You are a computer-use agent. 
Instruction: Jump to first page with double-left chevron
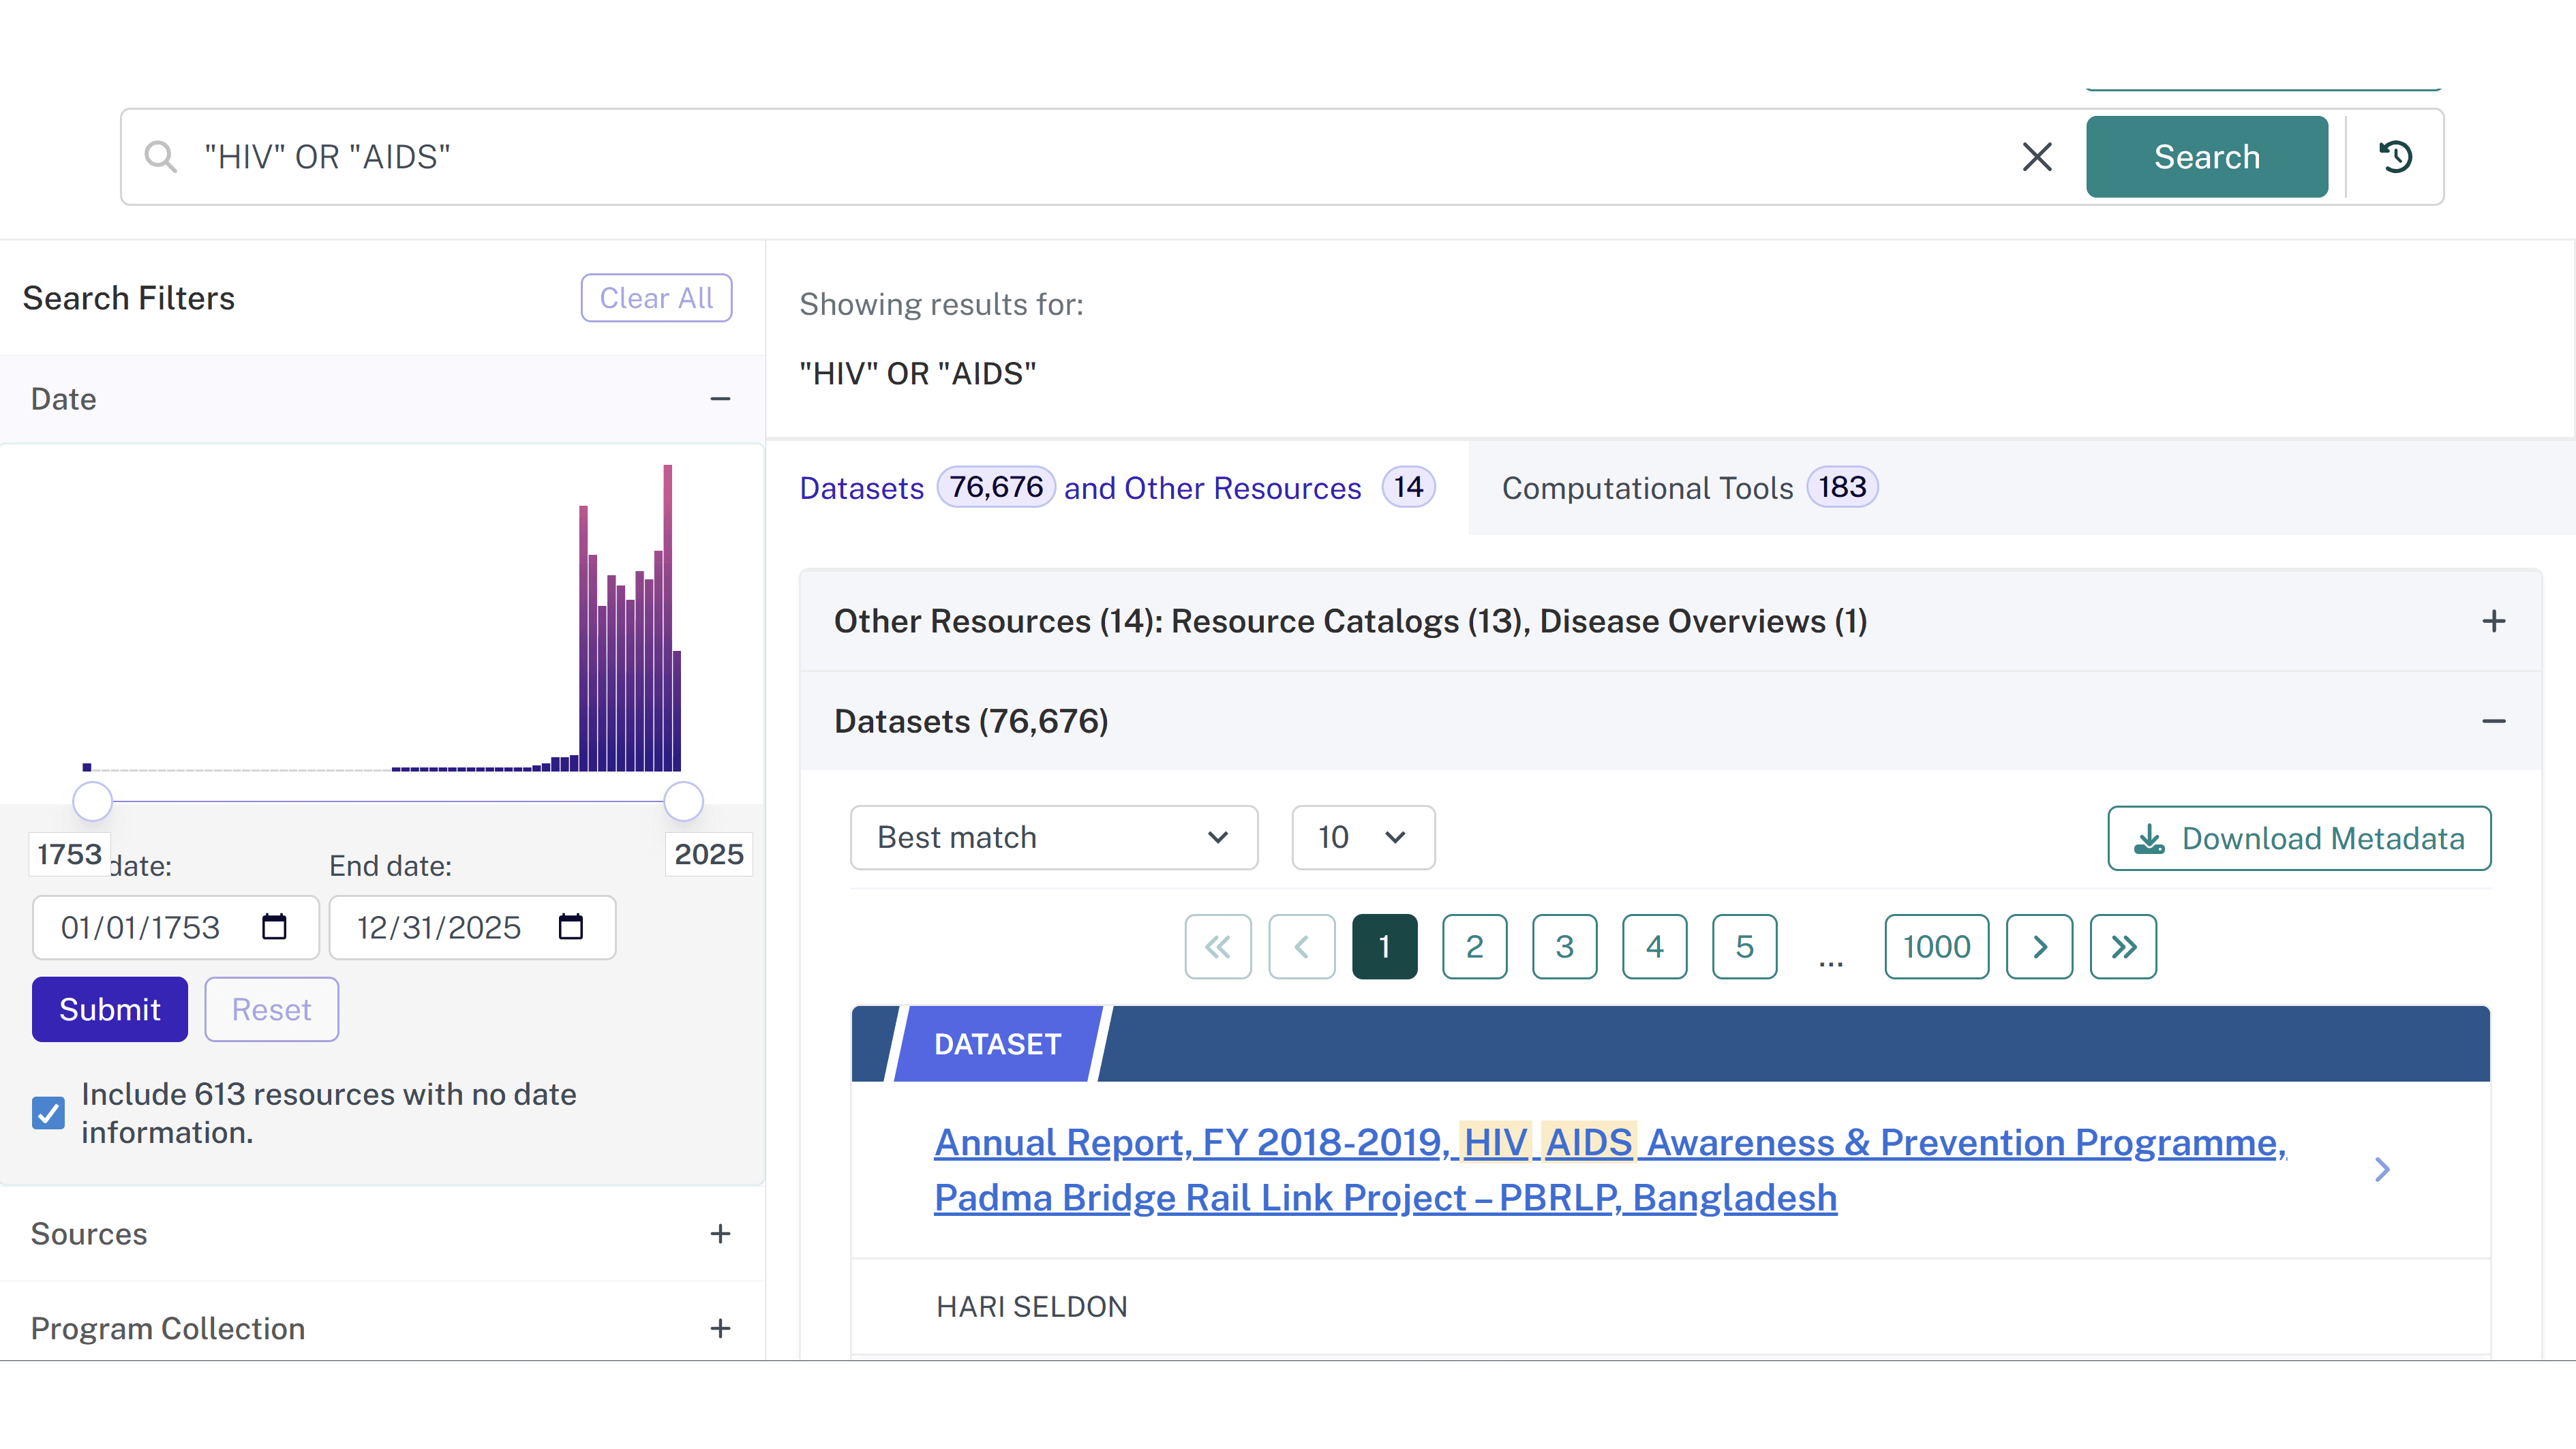(x=1217, y=946)
